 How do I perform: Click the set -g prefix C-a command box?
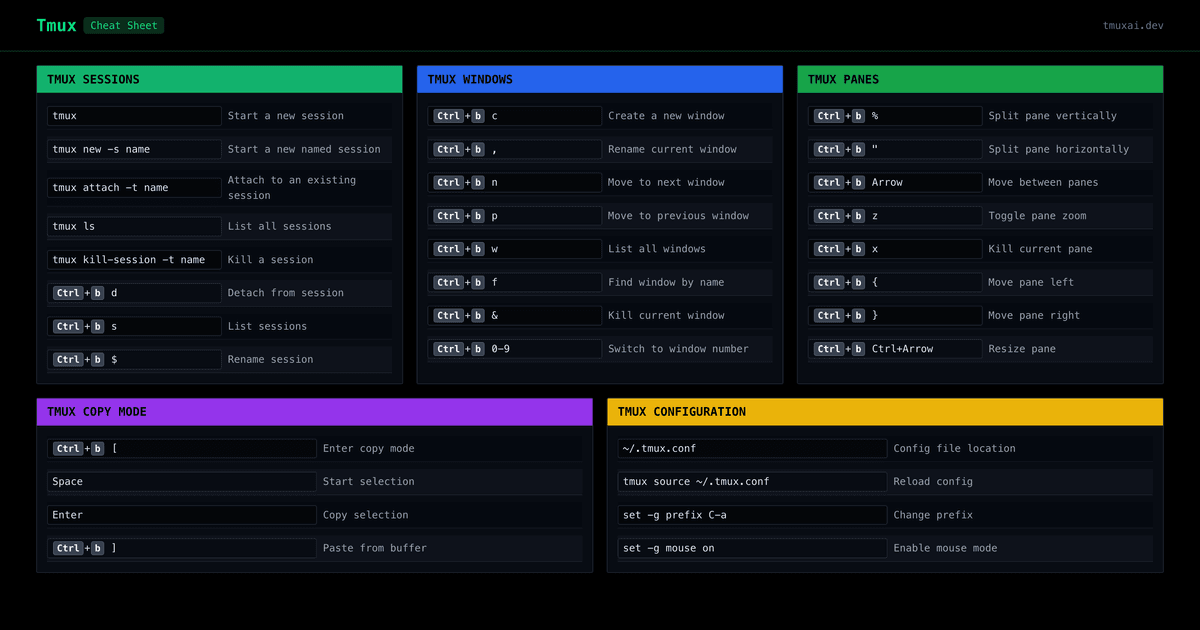[751, 514]
